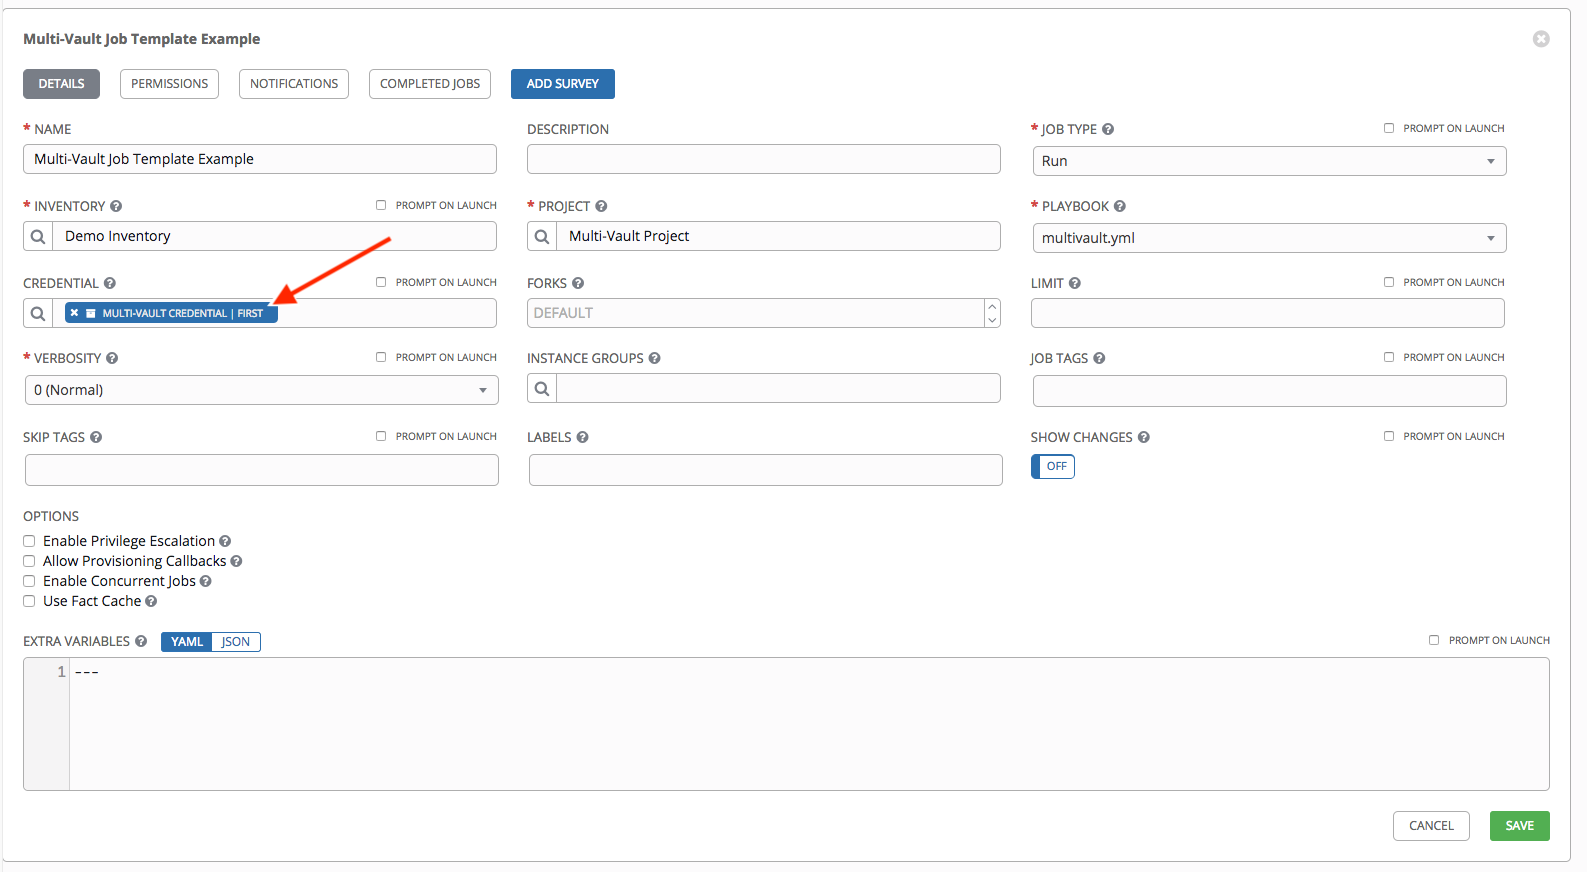Show help for the Skip Tags field
Viewport: 1587px width, 872px height.
tap(96, 437)
